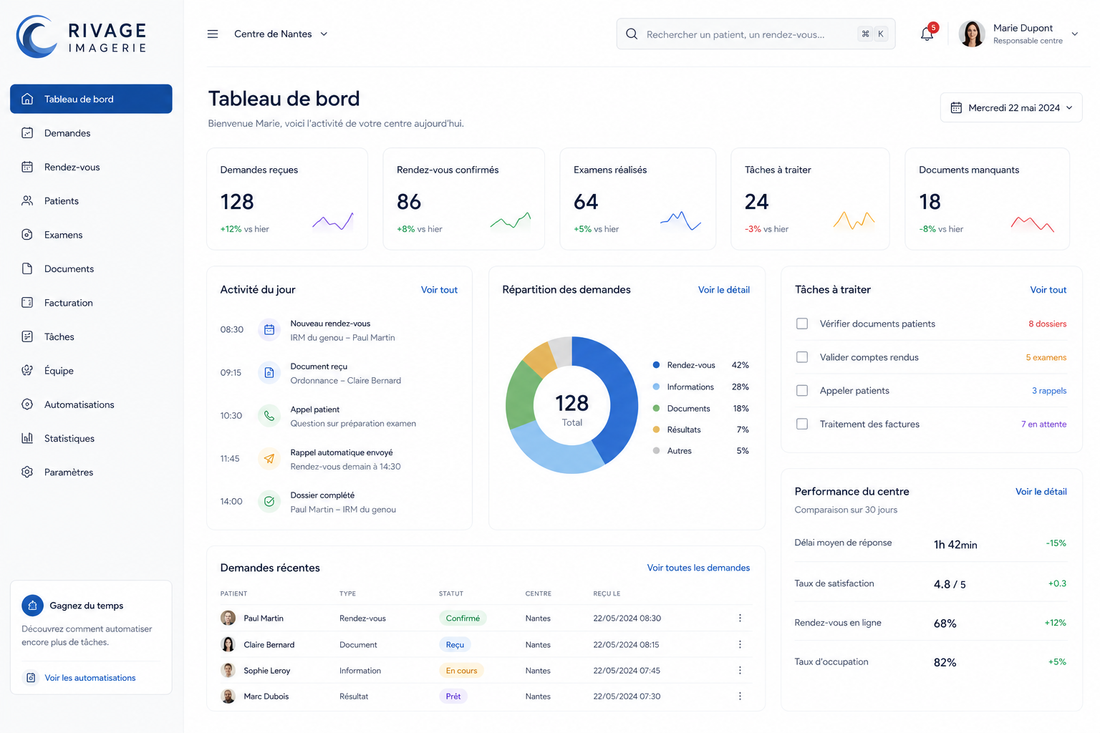The image size is (1100, 733).
Task: Select Facturation in the sidebar
Action: tap(91, 303)
